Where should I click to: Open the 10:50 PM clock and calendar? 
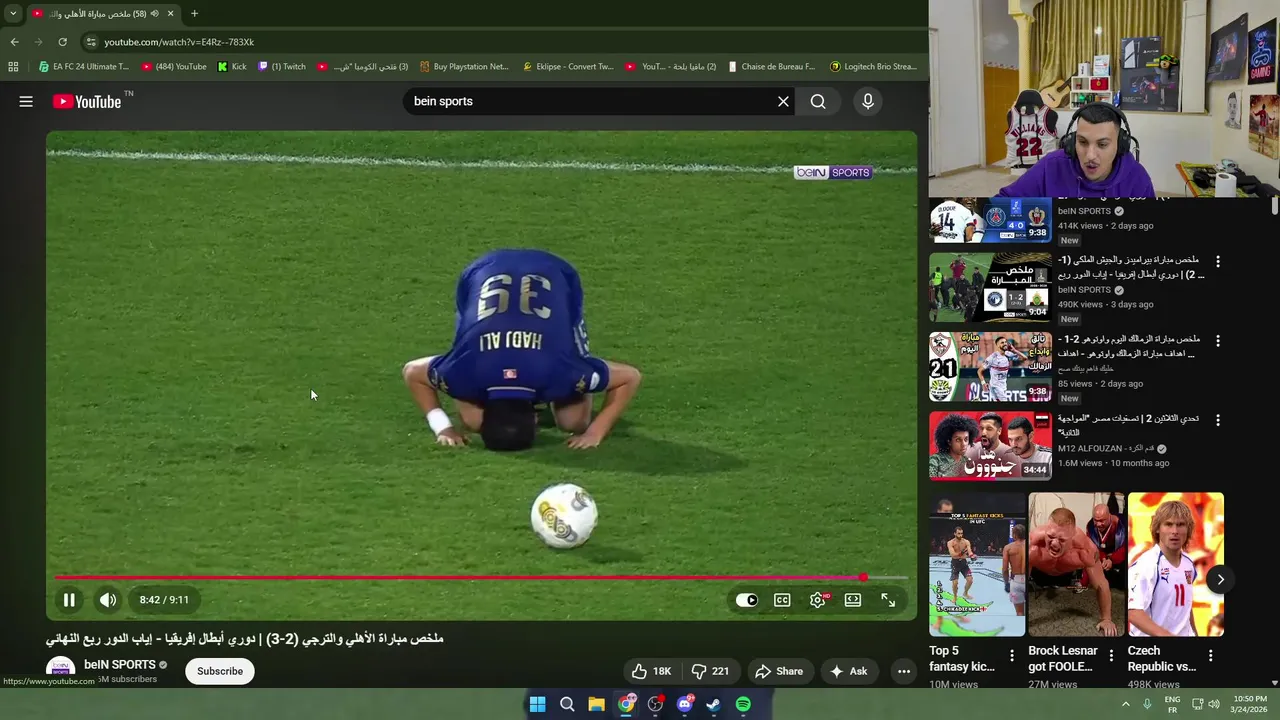(x=1250, y=704)
